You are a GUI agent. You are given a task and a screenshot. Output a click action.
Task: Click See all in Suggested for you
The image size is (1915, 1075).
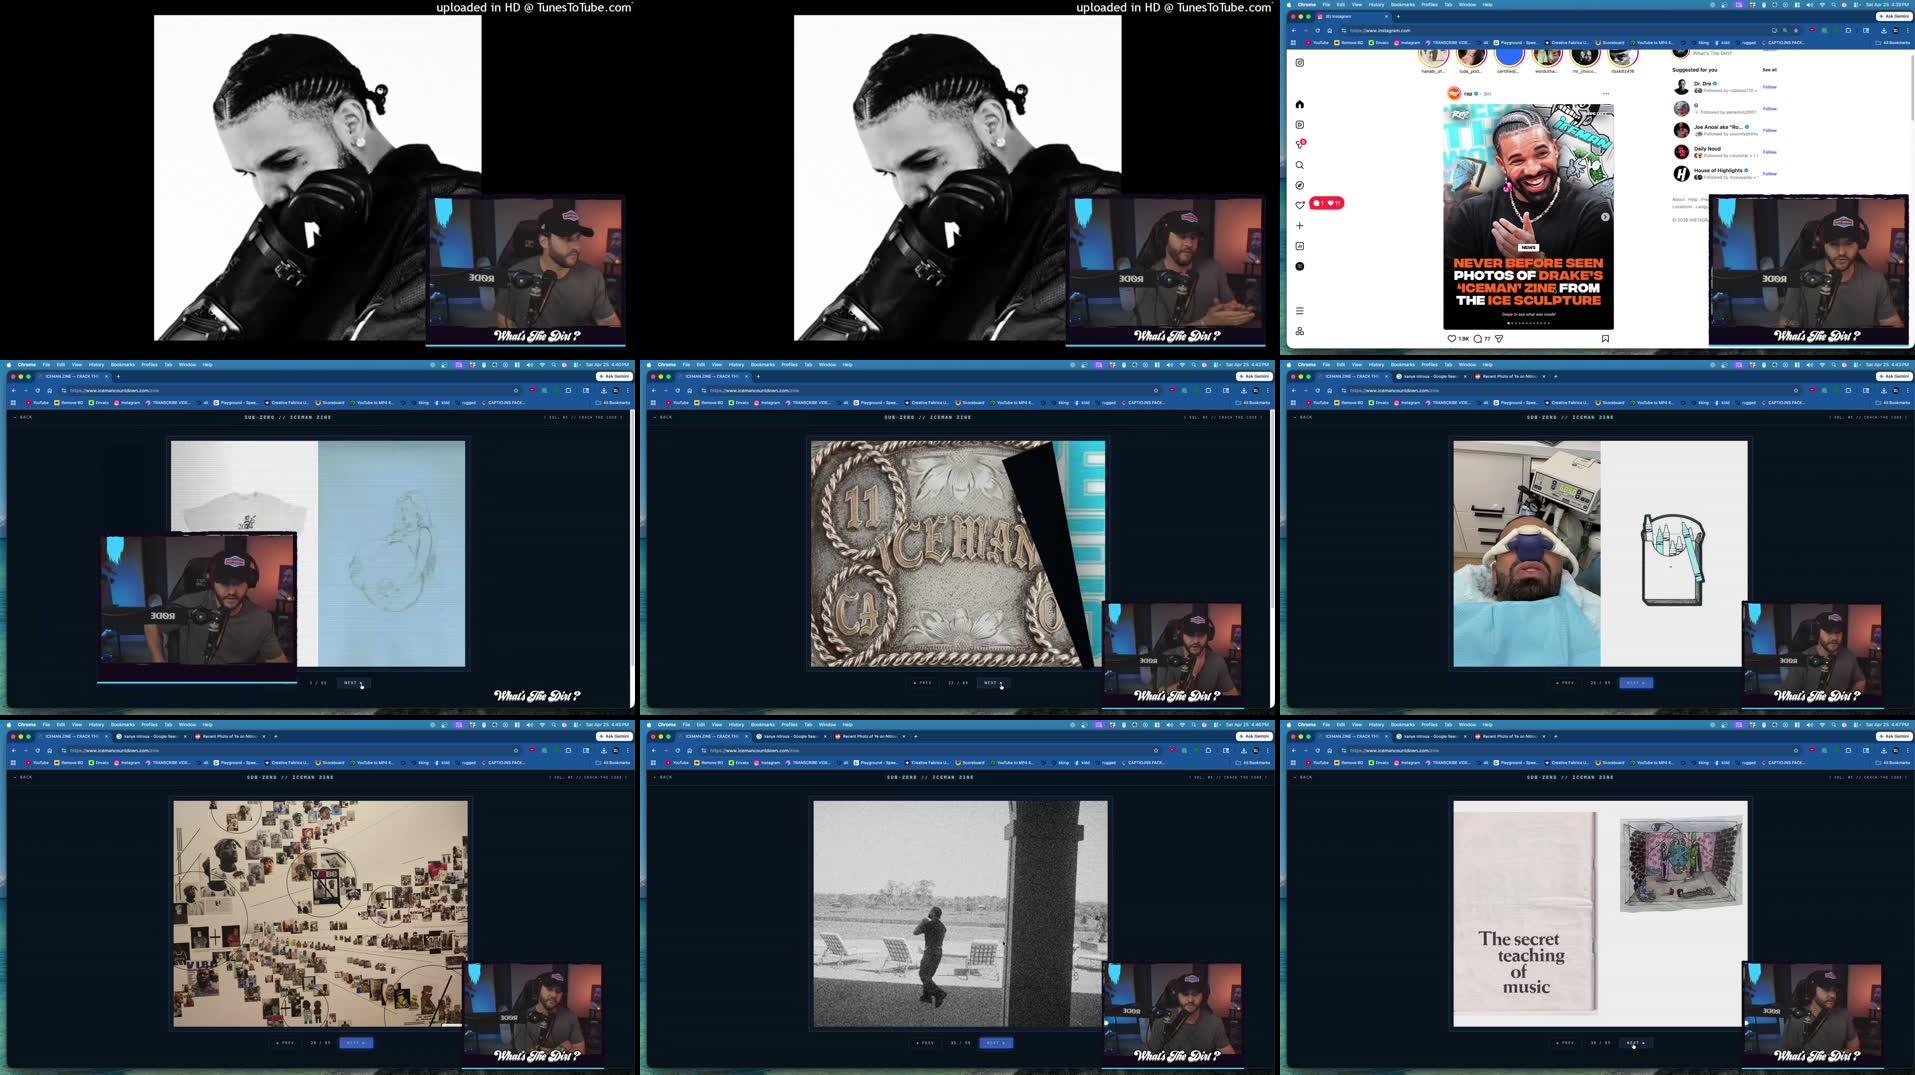[1769, 70]
